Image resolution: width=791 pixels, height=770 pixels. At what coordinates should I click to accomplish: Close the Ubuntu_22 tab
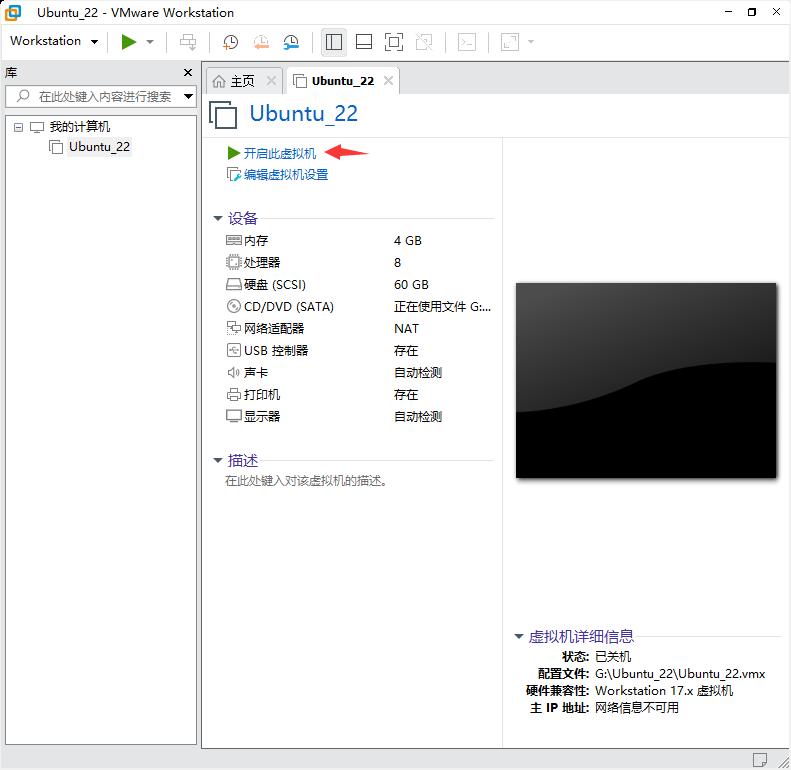(388, 81)
